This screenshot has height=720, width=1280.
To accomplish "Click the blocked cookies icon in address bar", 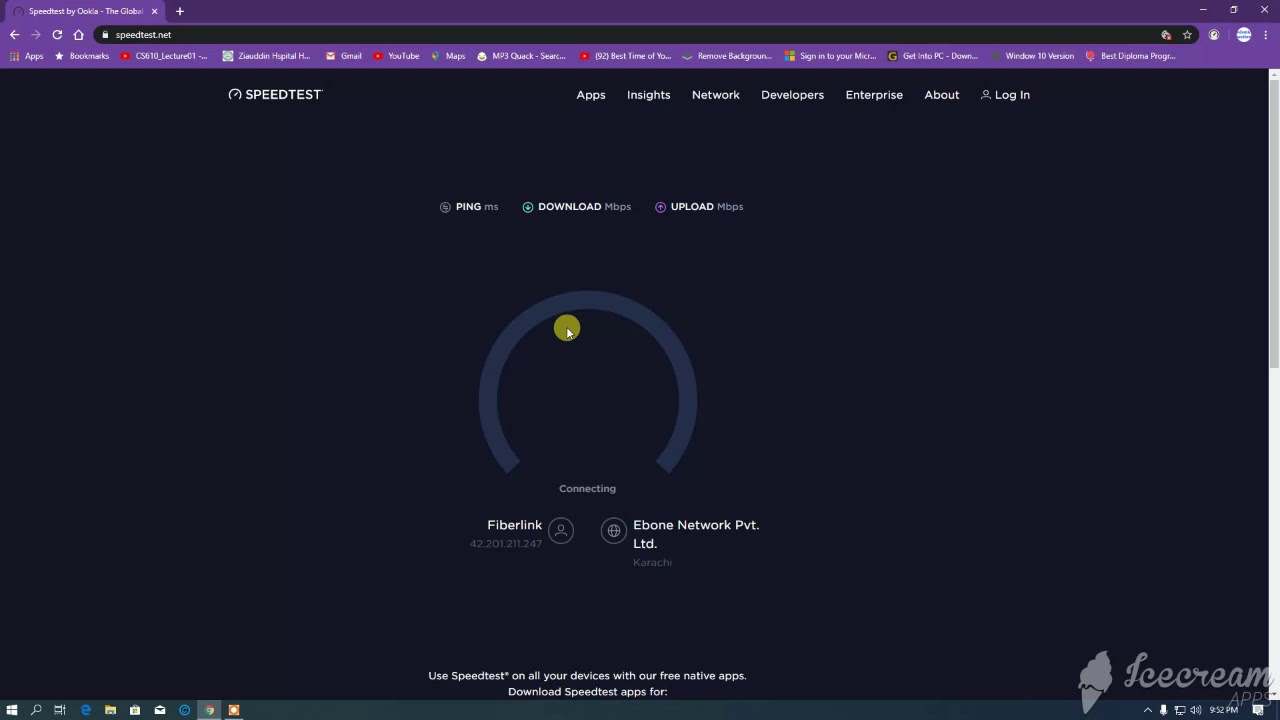I will pyautogui.click(x=1166, y=34).
